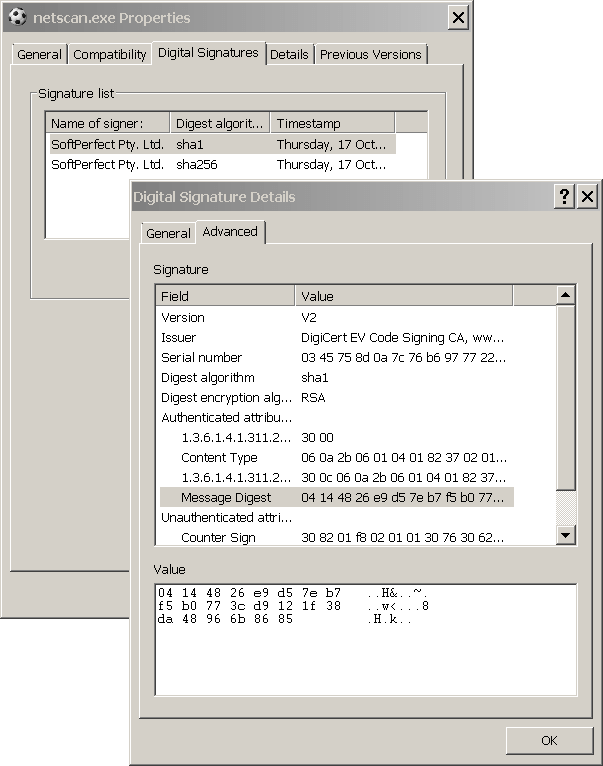Viewport: 603px width, 766px height.
Task: Select the Issuer field row
Action: pyautogui.click(x=336, y=337)
